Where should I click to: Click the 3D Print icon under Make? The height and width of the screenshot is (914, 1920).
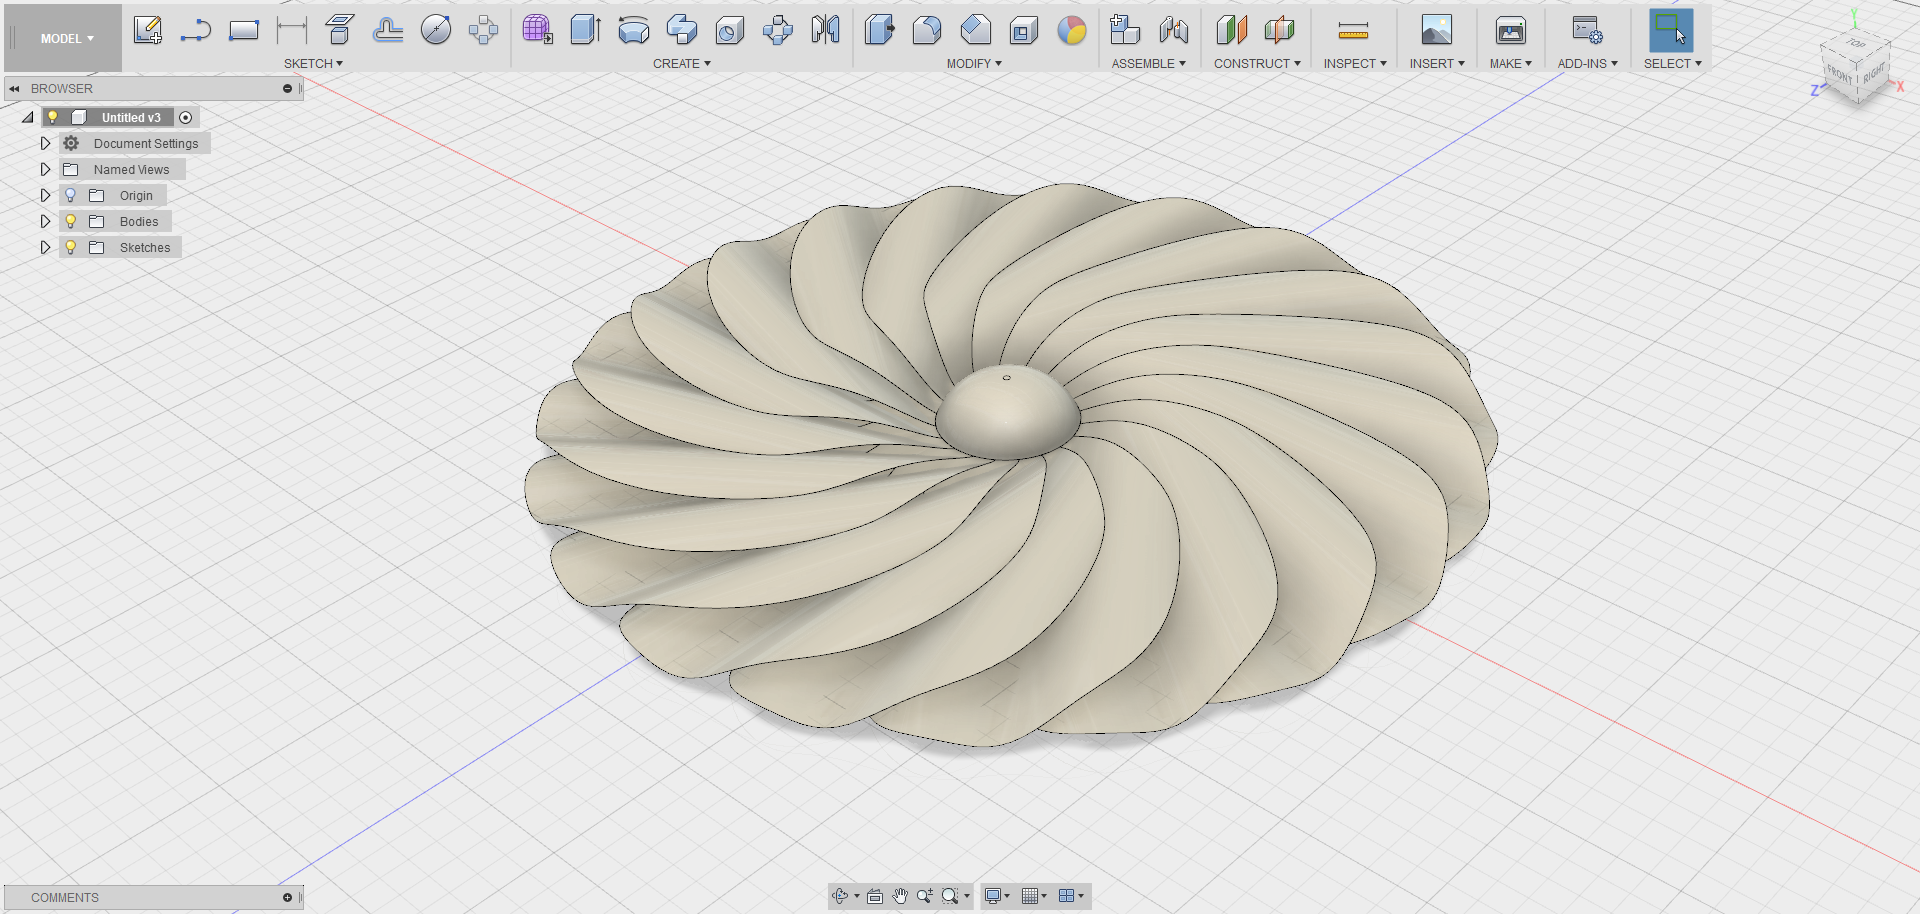coord(1510,30)
